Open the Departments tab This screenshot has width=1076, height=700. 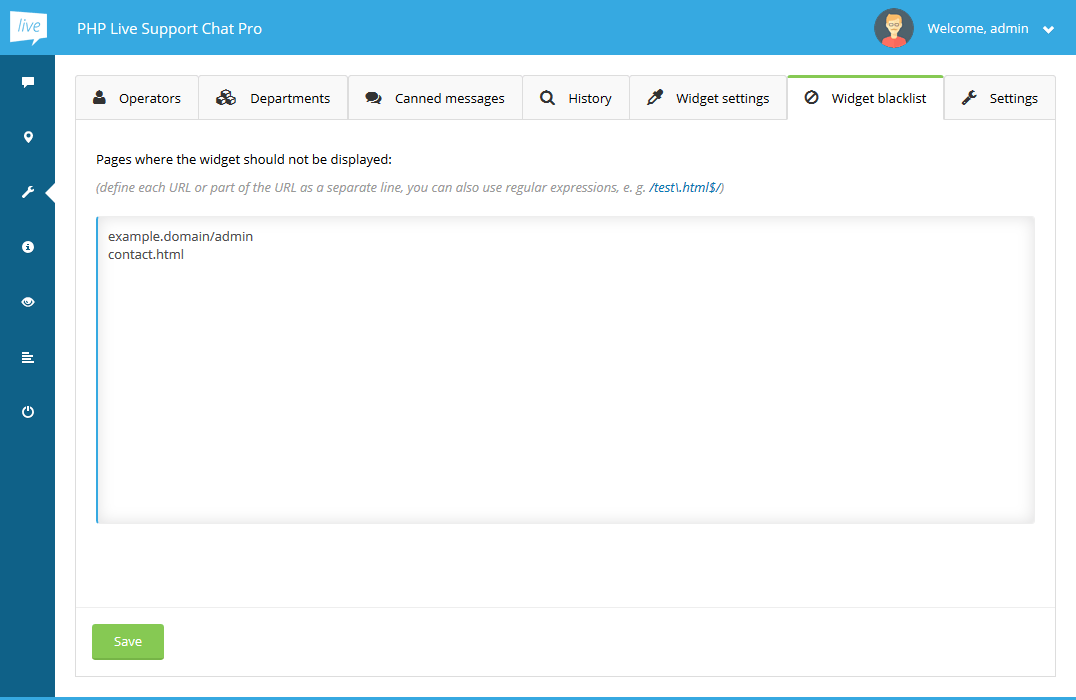pos(273,98)
